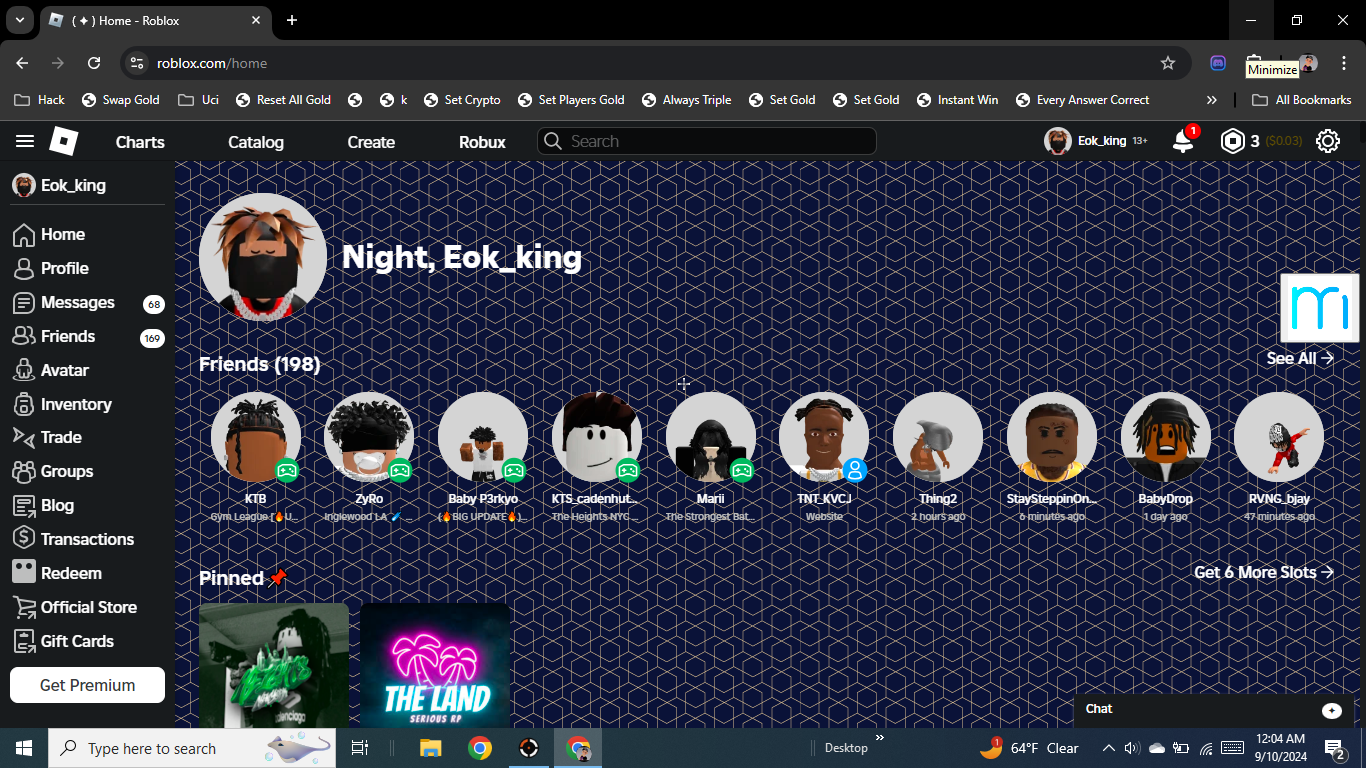Expand the Desktop toolbar chevron in taskbar
This screenshot has height=768, width=1366.
(880, 739)
